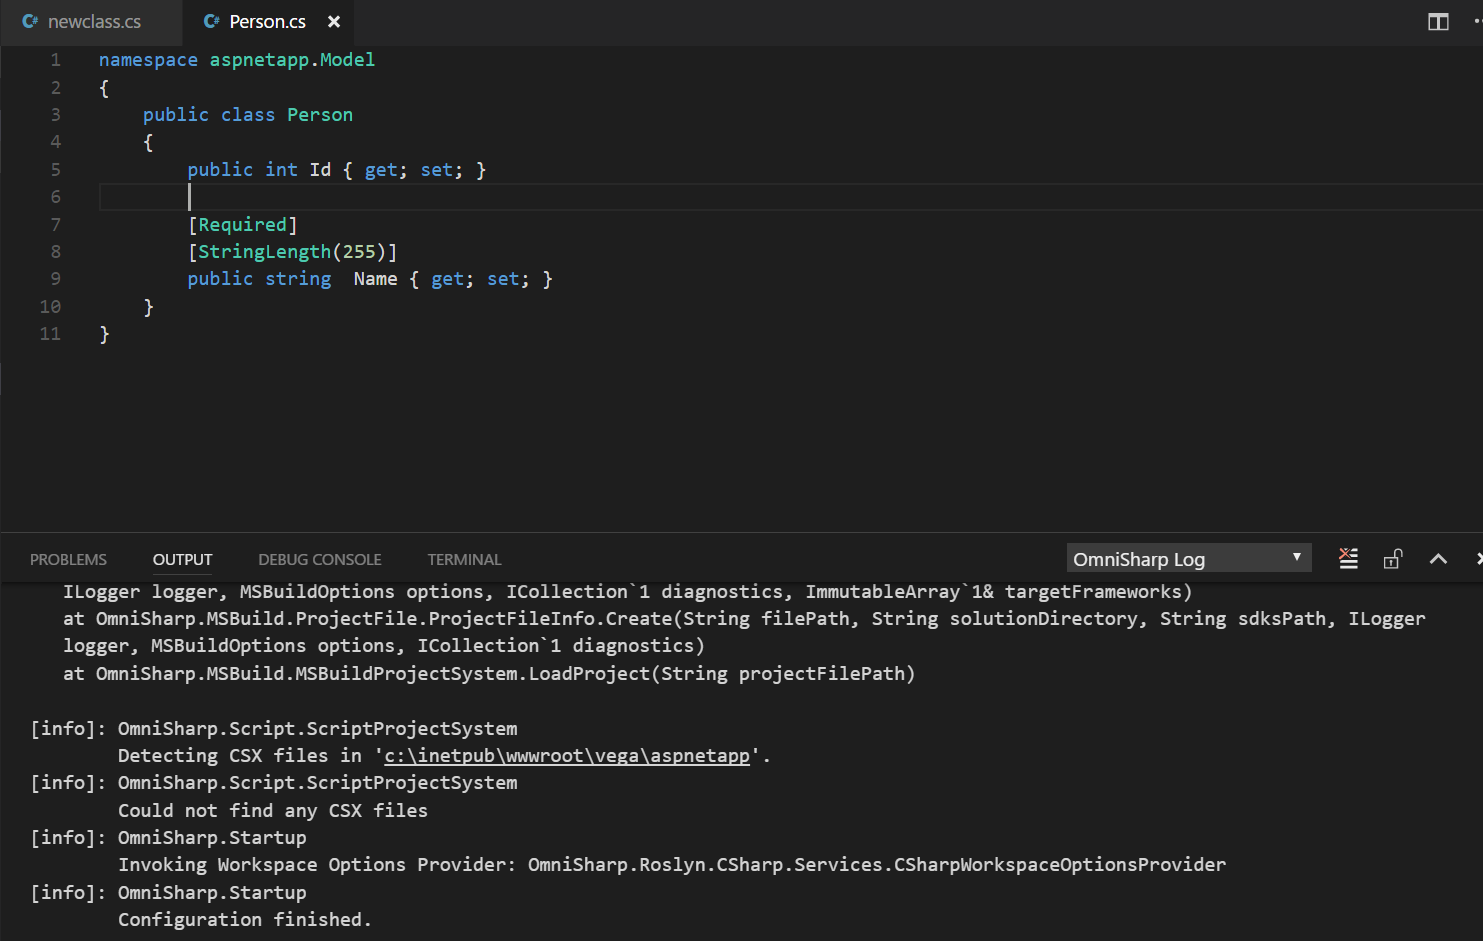Clear the output with the clear icon

(1349, 558)
